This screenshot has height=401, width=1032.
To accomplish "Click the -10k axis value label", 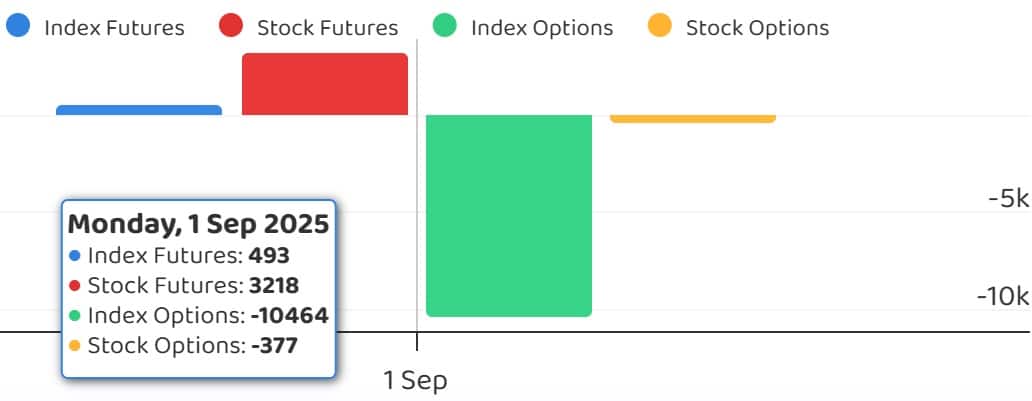I will [1003, 296].
